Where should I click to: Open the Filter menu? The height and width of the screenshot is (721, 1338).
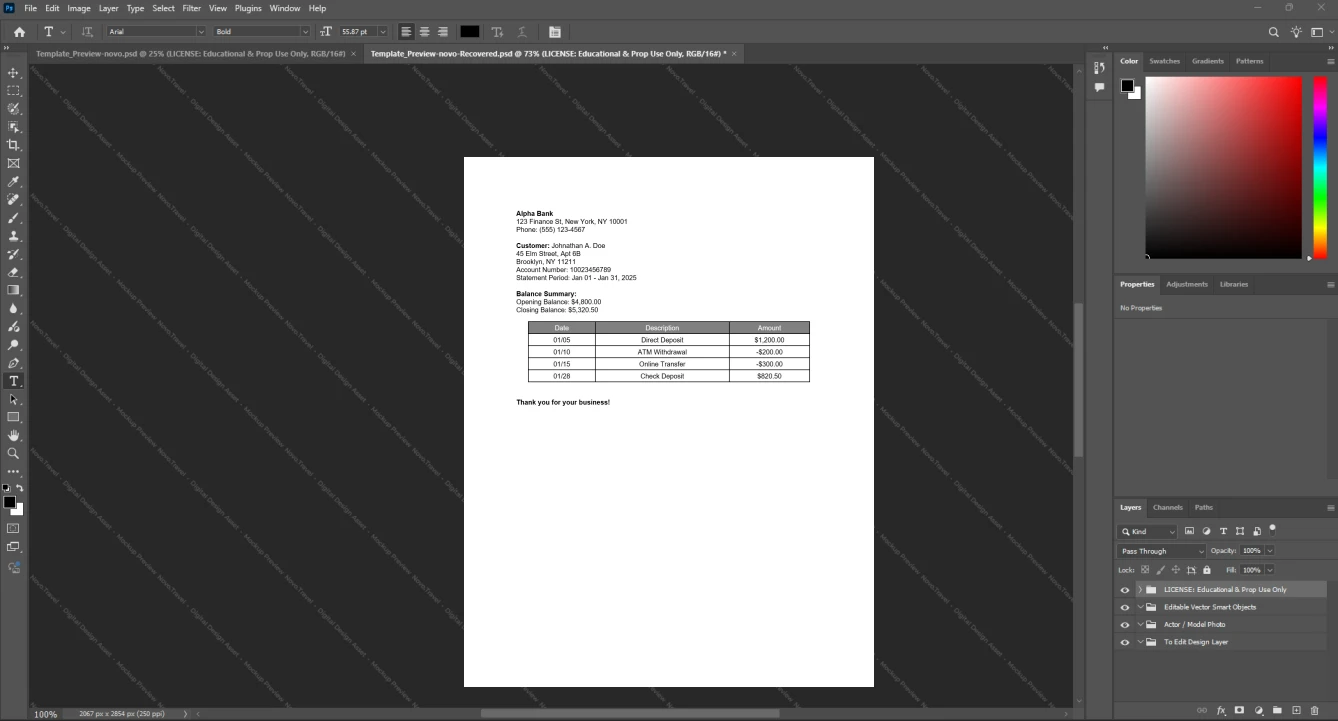192,8
